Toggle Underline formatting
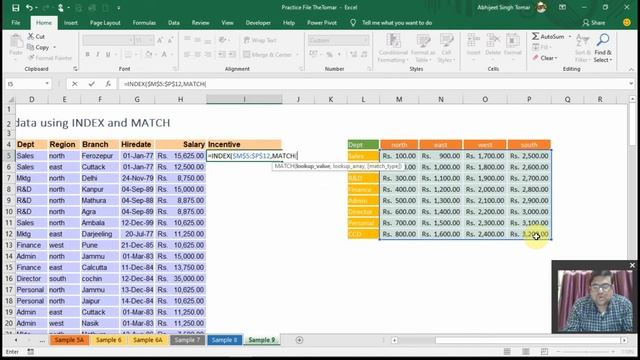The width and height of the screenshot is (640, 360). [108, 54]
